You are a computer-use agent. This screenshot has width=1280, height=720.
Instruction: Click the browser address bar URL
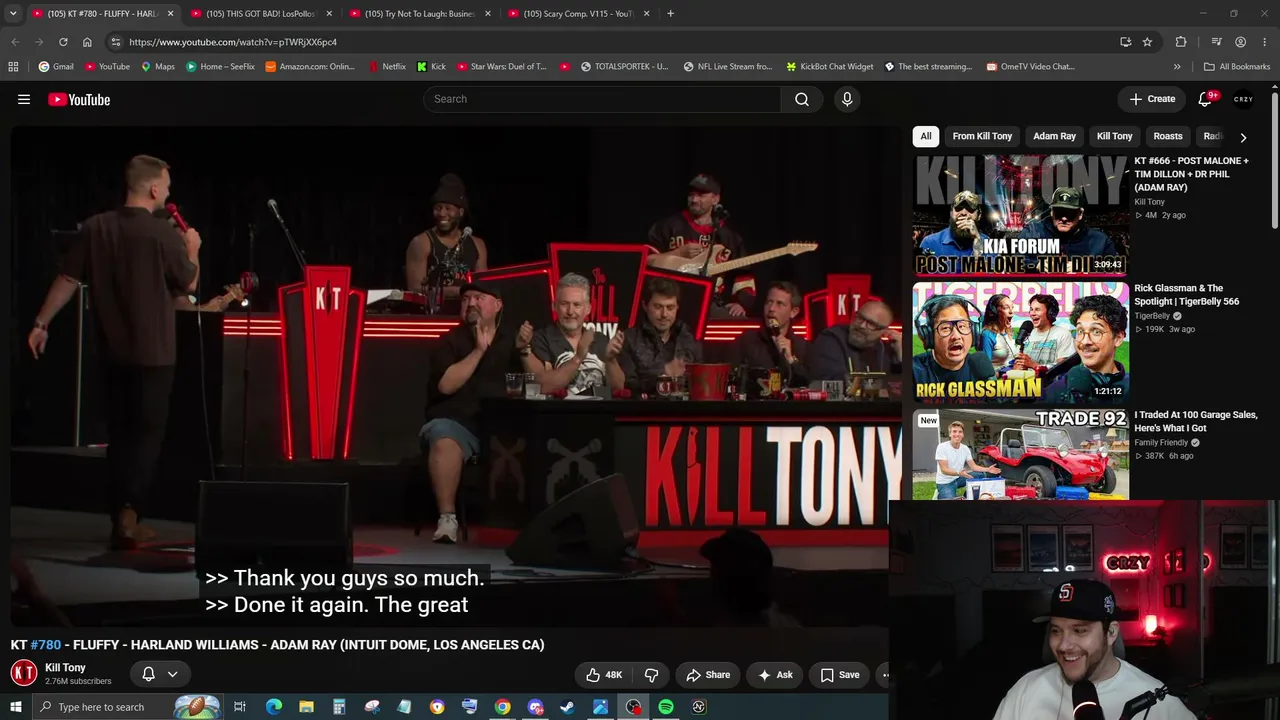click(x=233, y=42)
